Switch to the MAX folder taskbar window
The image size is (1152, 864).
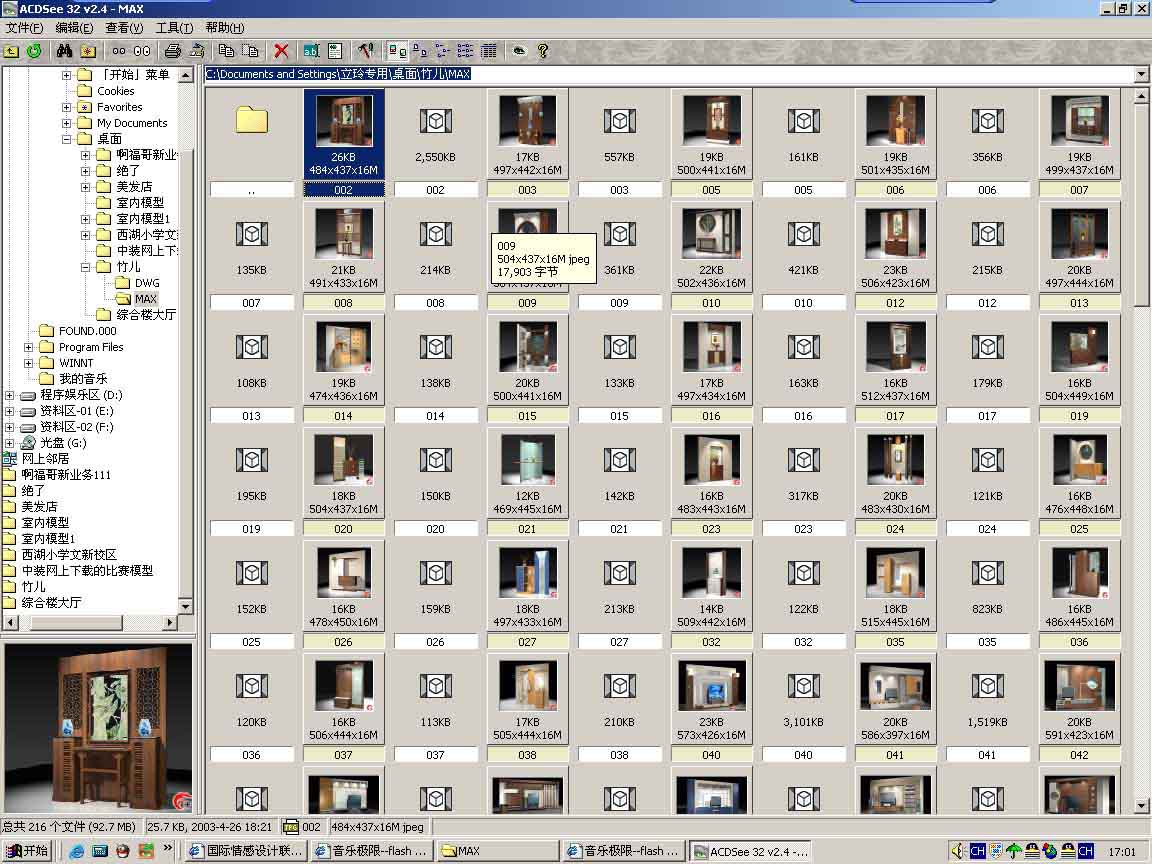click(x=497, y=851)
